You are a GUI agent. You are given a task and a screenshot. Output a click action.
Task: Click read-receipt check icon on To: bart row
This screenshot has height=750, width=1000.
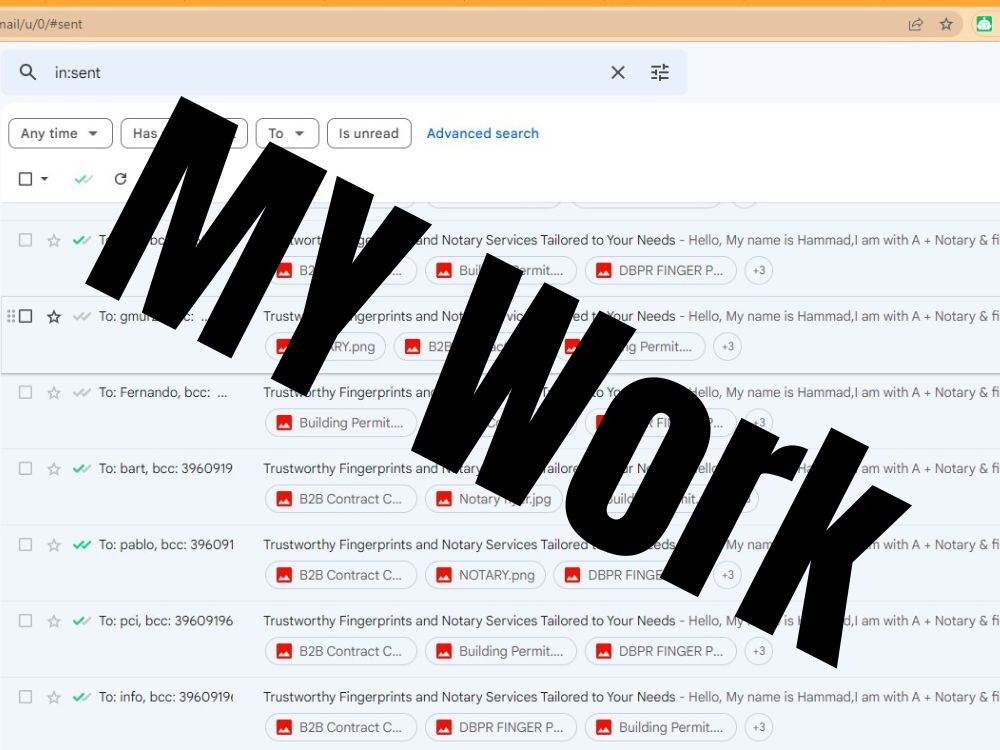[x=82, y=469]
